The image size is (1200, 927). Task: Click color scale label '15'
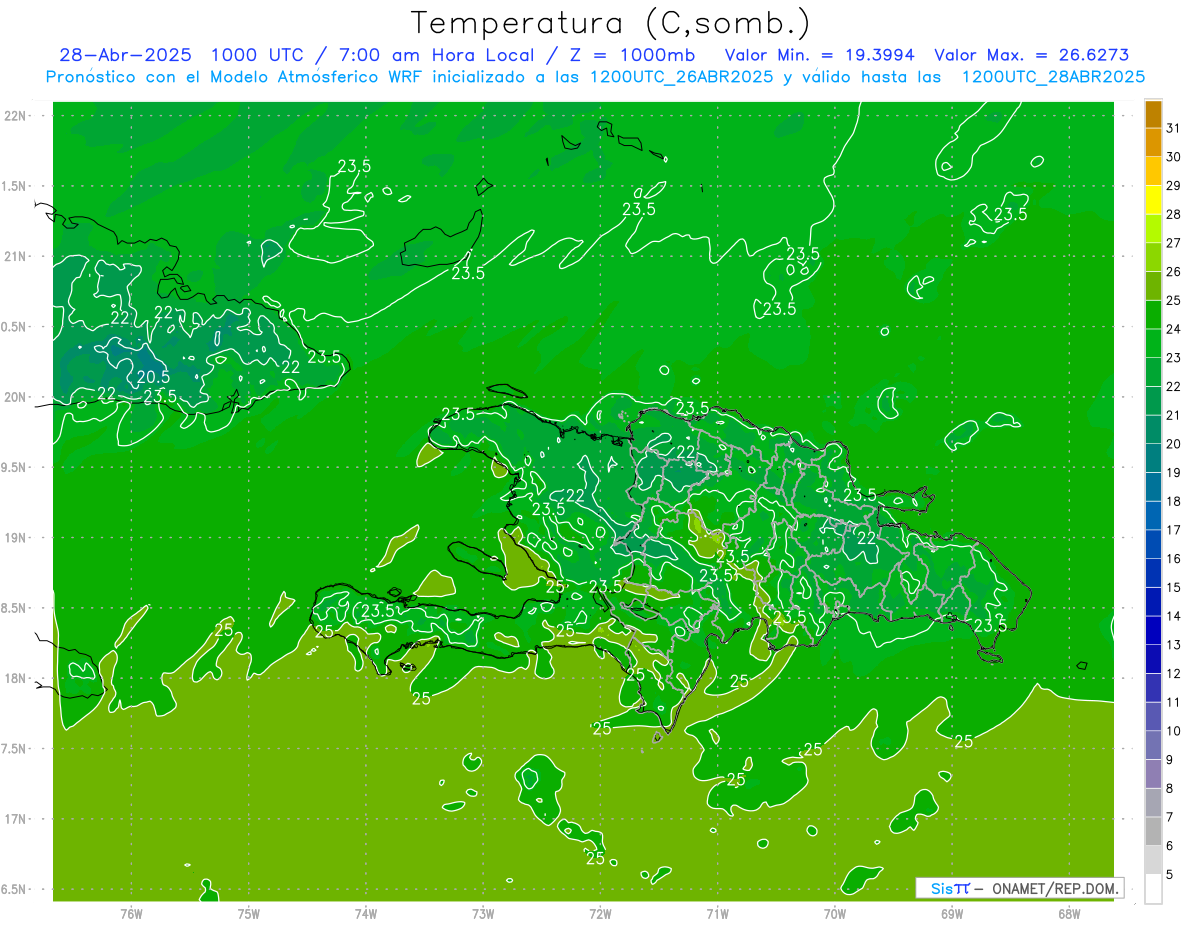pyautogui.click(x=1174, y=588)
